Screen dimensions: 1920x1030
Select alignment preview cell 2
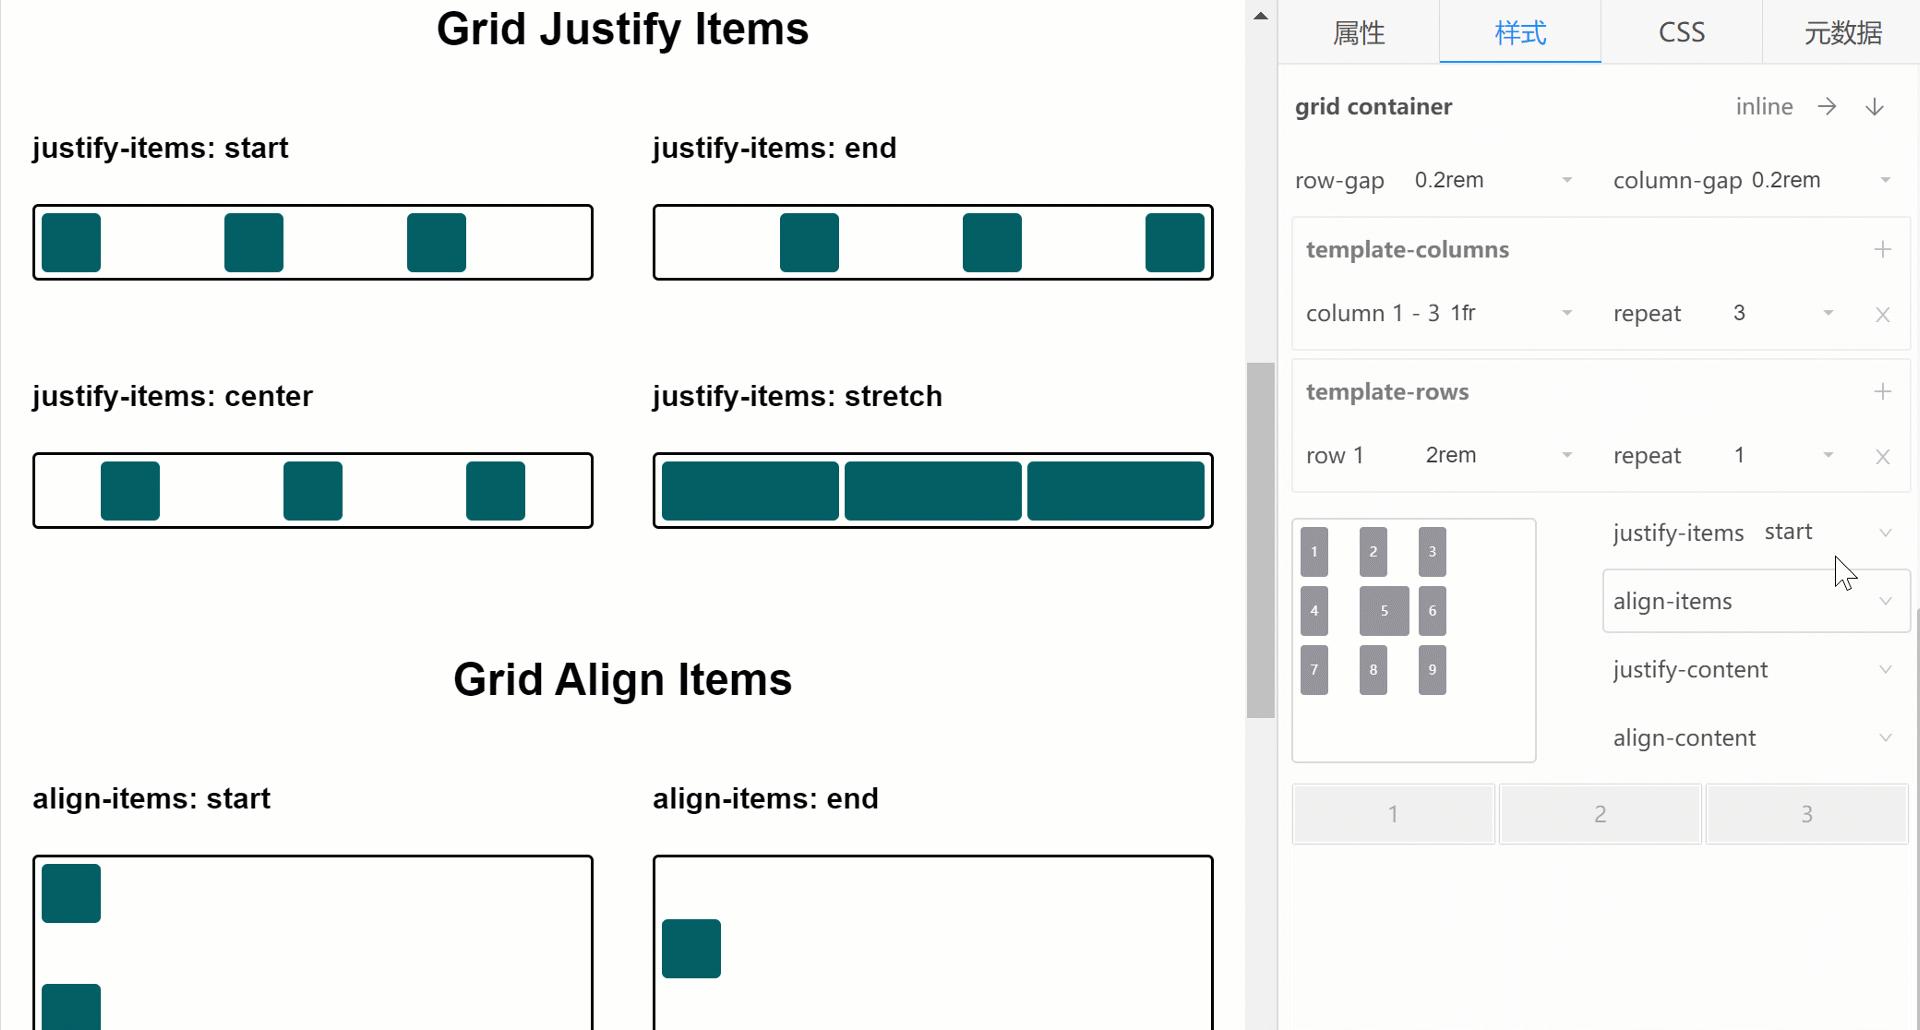tap(1373, 552)
